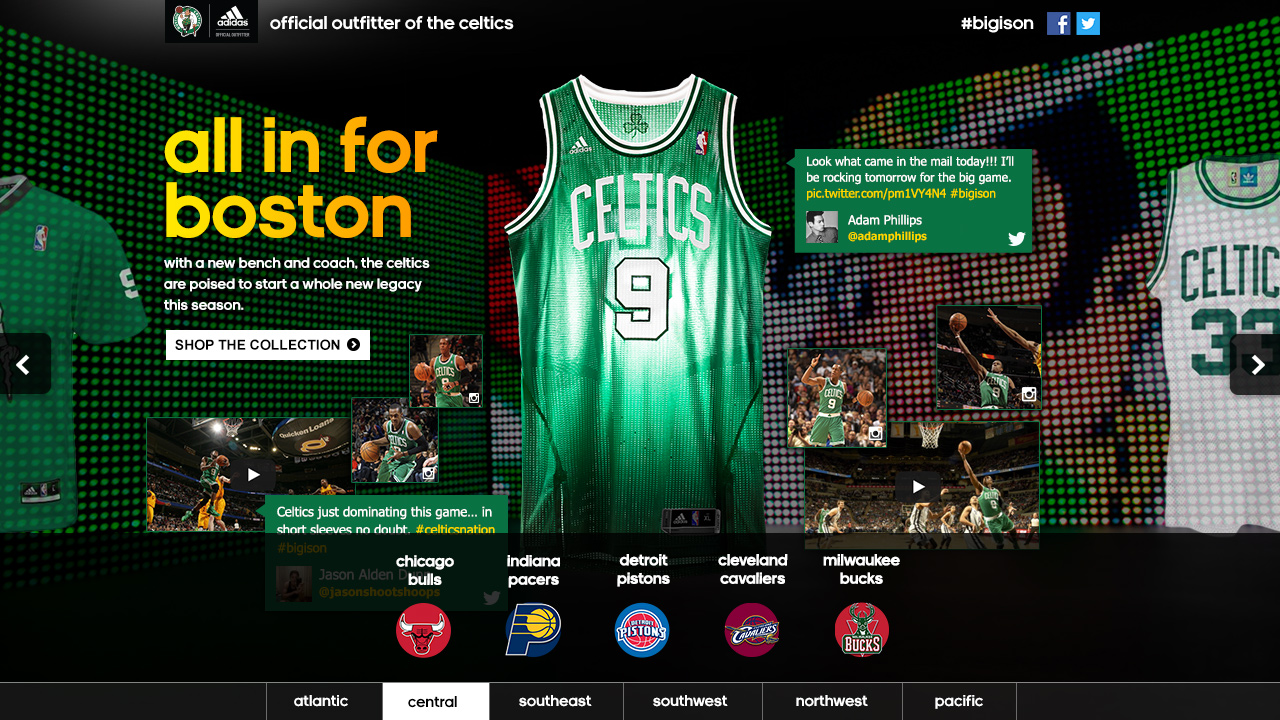Select the Indiana Pacers logo

click(533, 630)
